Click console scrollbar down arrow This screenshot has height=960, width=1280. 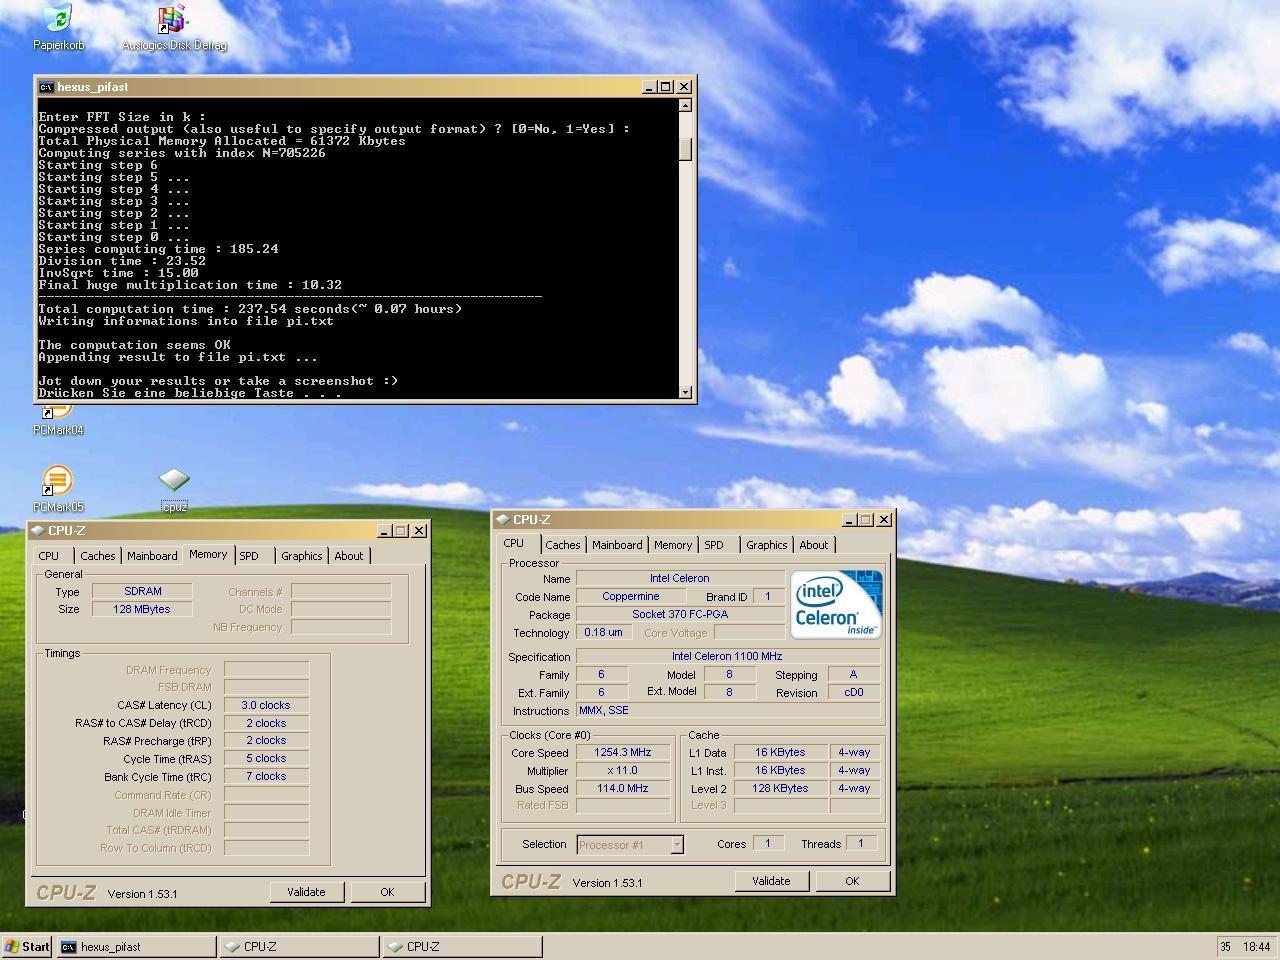(685, 393)
